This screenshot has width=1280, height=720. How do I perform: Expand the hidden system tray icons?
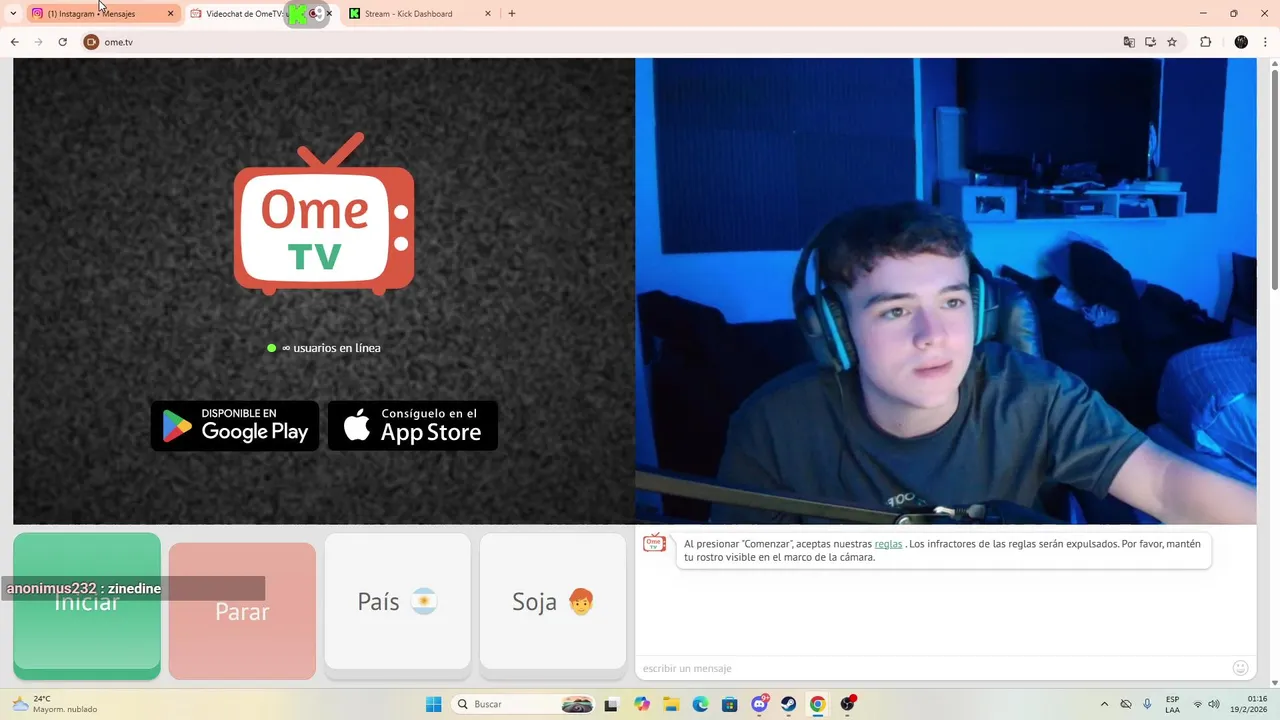1104,704
